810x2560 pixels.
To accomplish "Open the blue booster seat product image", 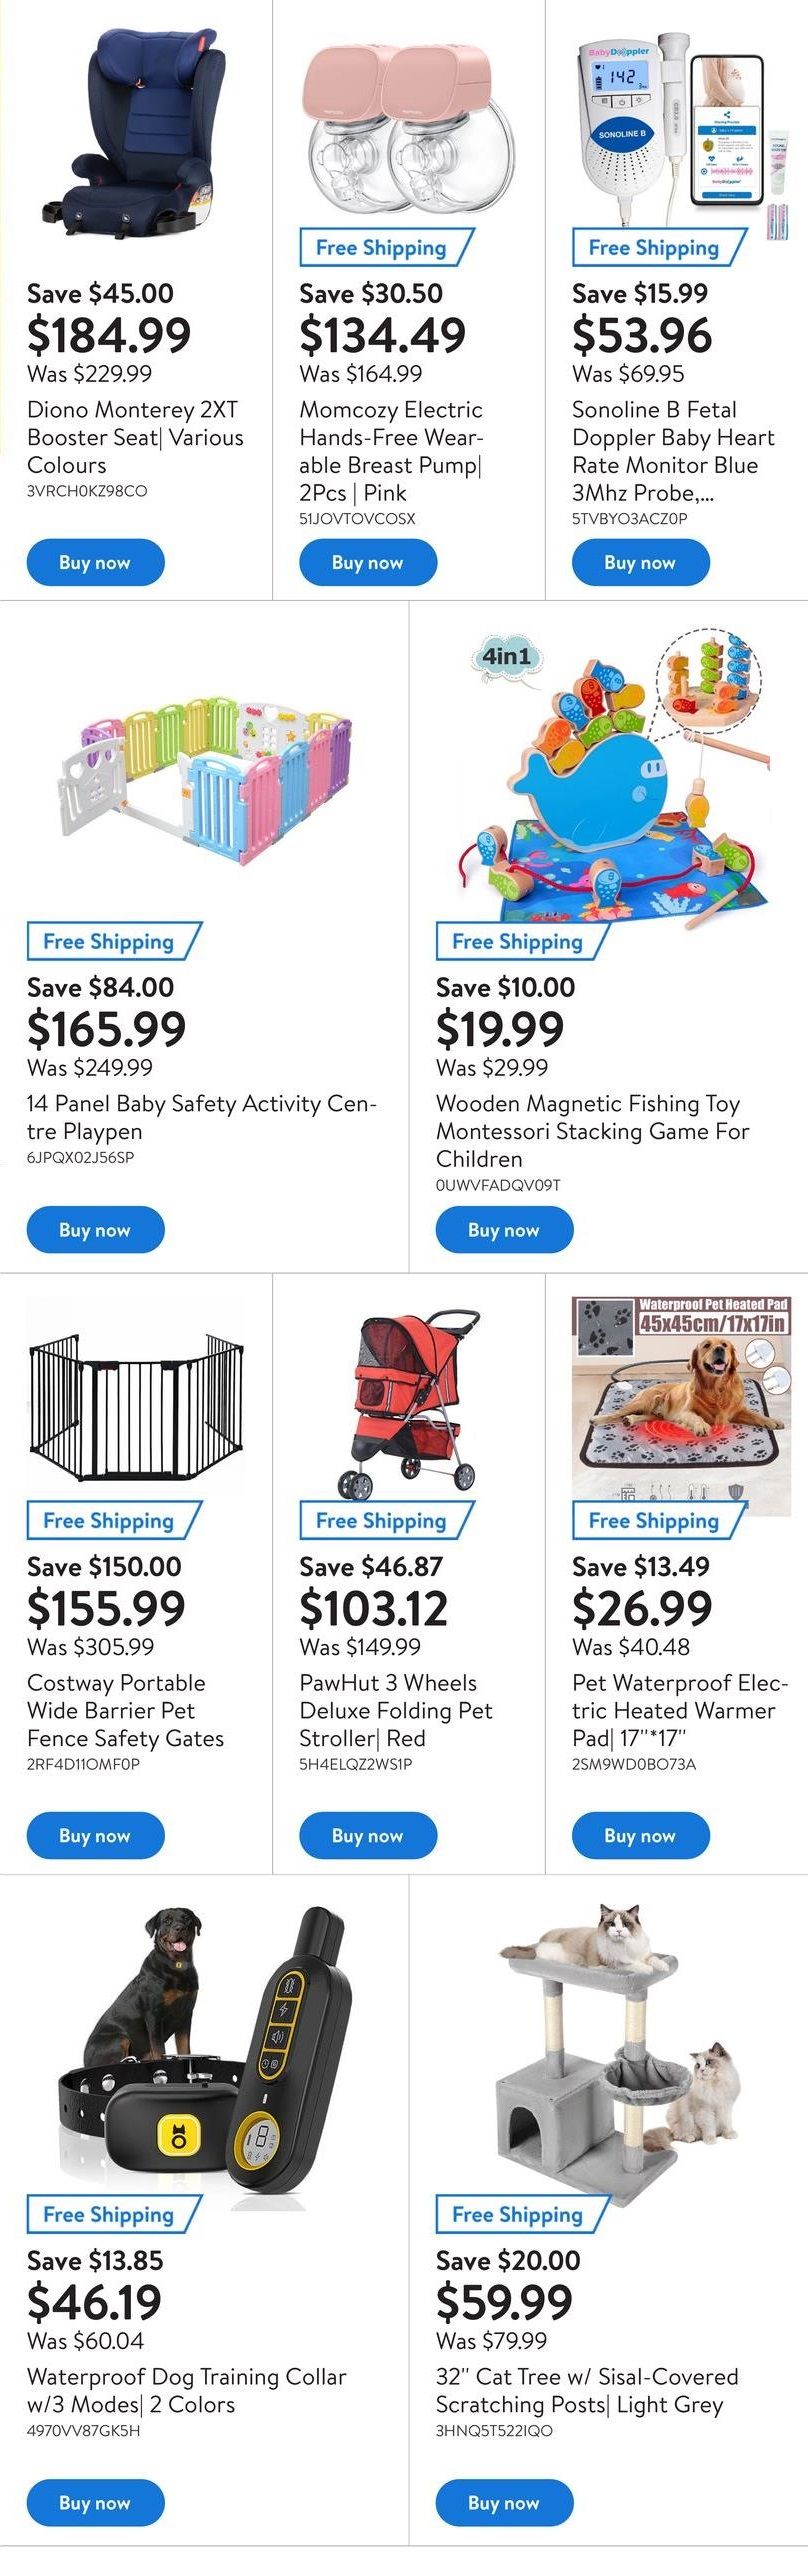I will click(x=136, y=130).
